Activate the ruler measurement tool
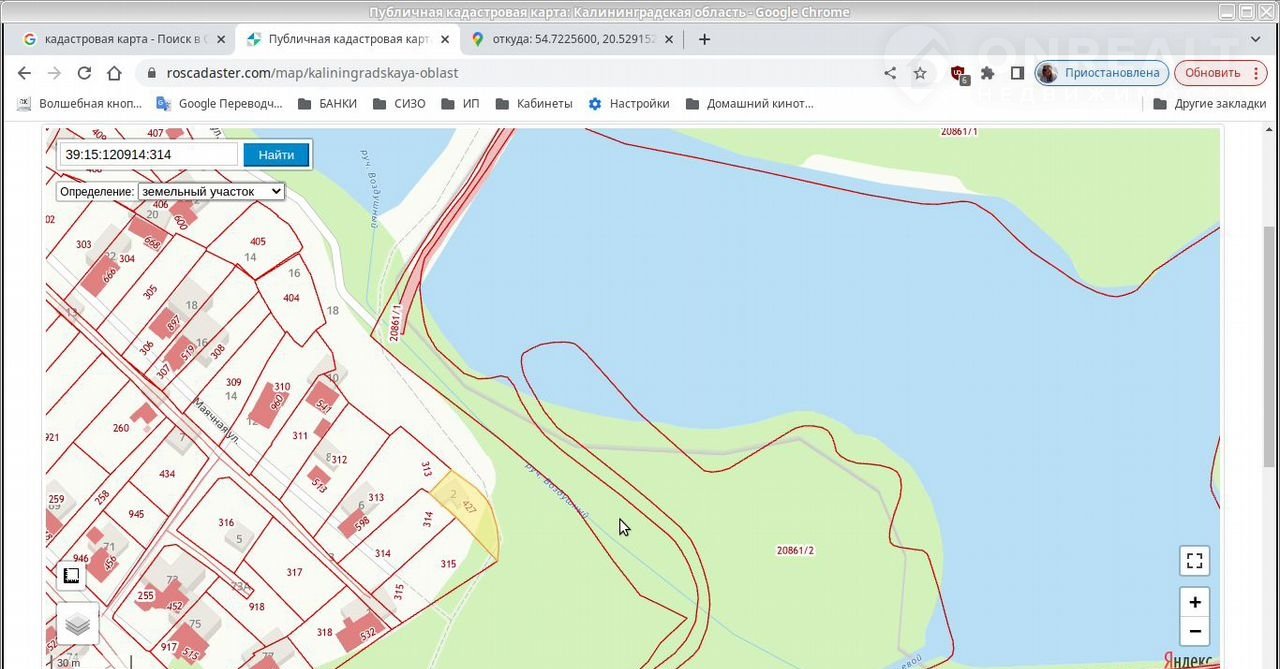 tap(71, 575)
